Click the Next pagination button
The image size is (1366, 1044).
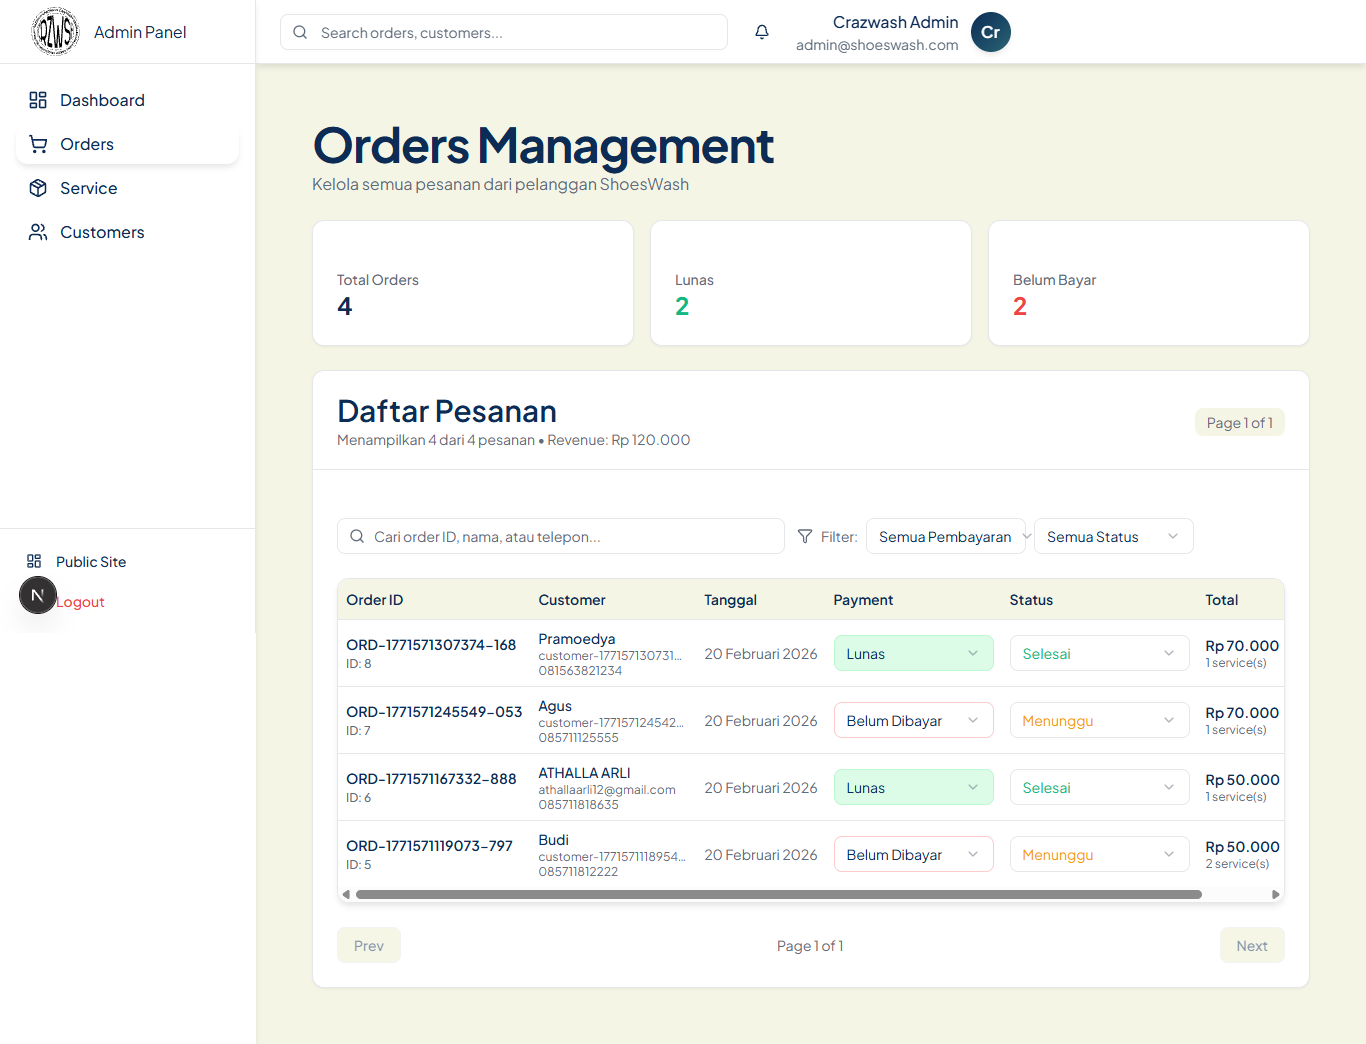pos(1252,945)
